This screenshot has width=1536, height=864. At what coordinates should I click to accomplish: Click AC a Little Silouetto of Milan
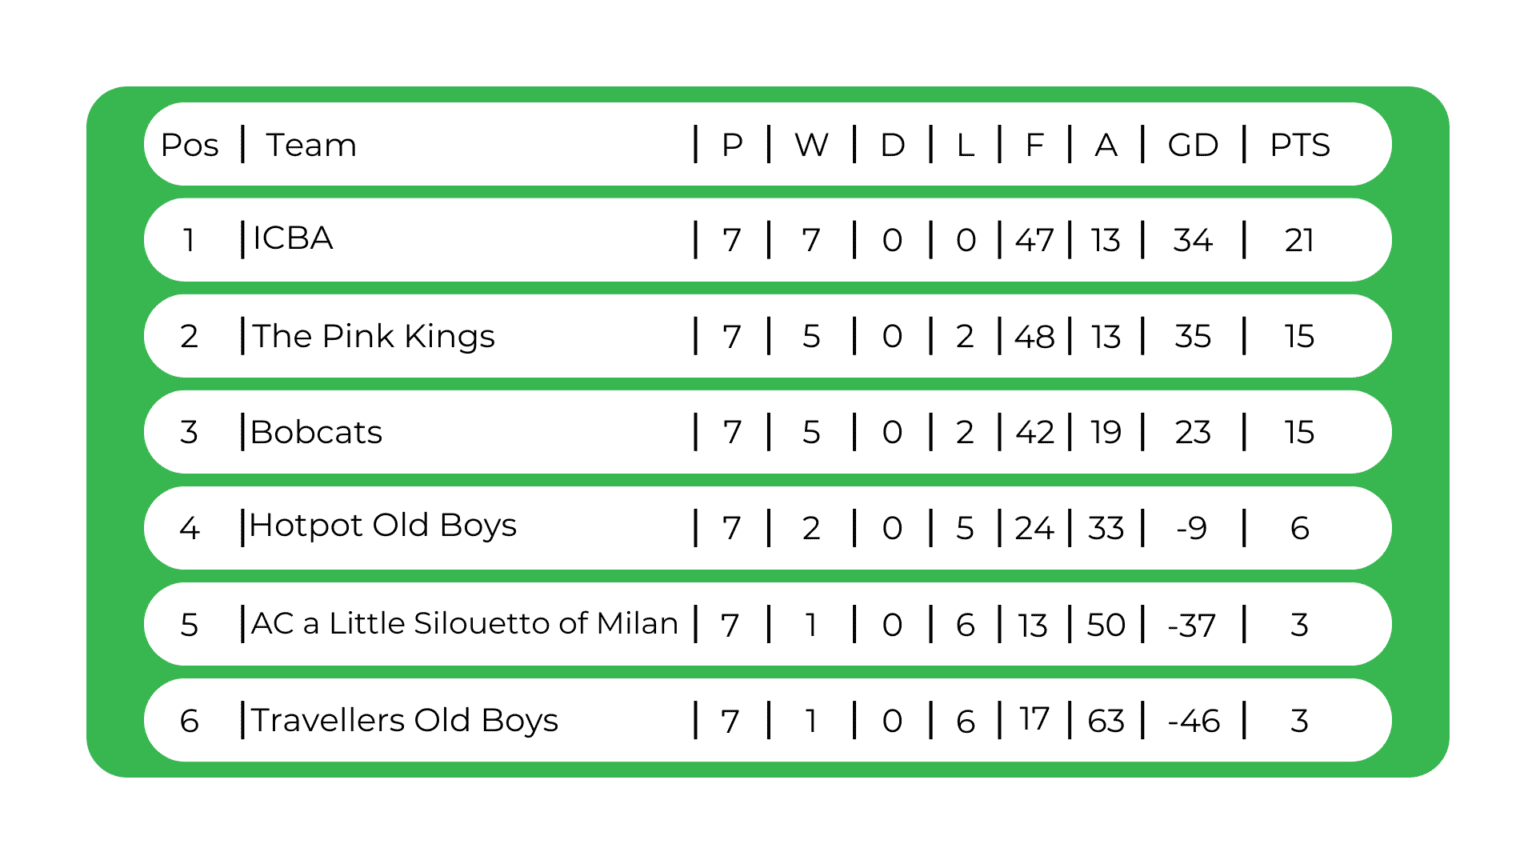click(x=465, y=623)
